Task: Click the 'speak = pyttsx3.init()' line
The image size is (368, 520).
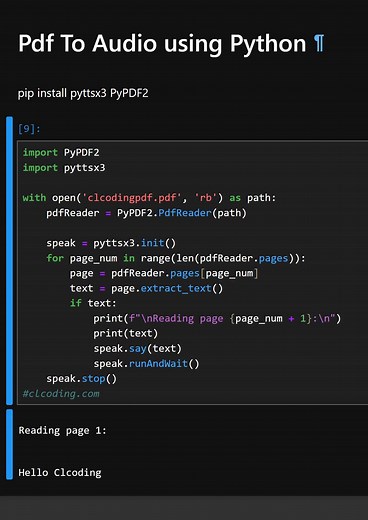Action: coord(111,243)
